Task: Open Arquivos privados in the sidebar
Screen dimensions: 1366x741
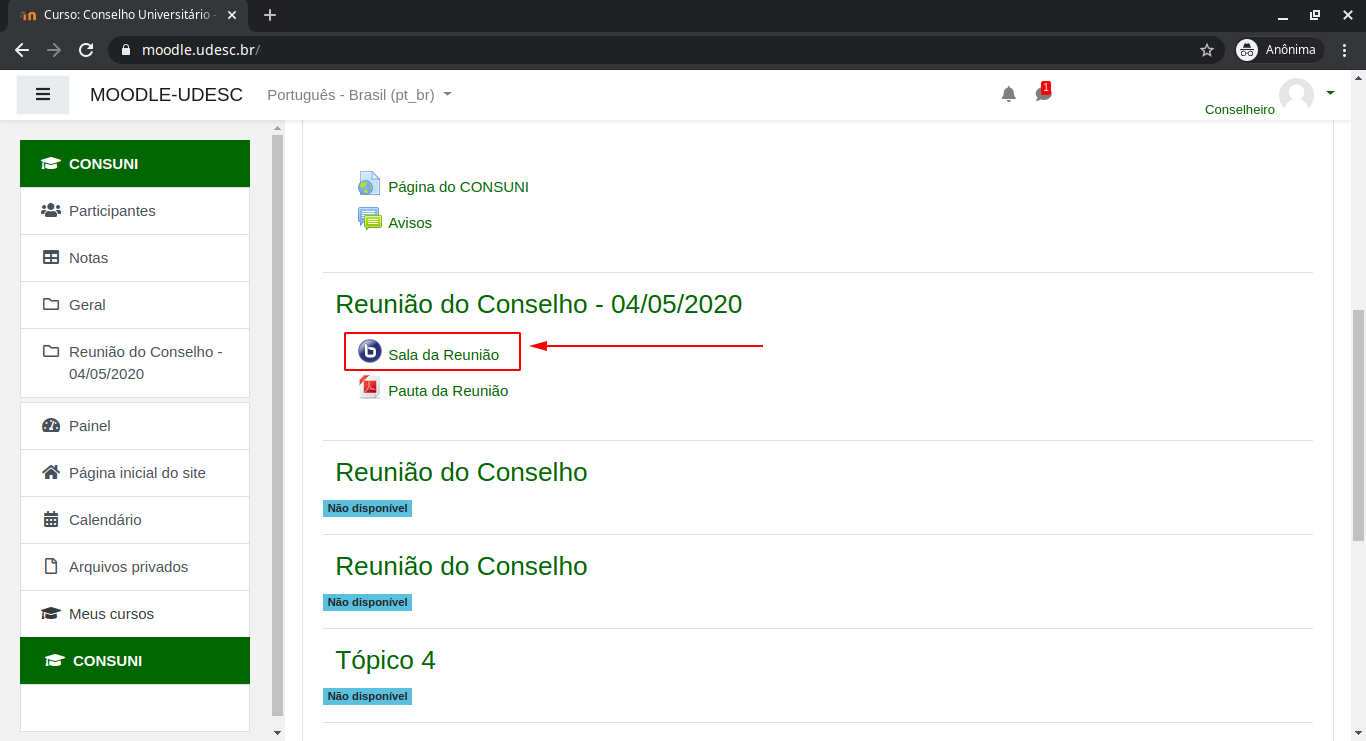Action: click(x=128, y=567)
